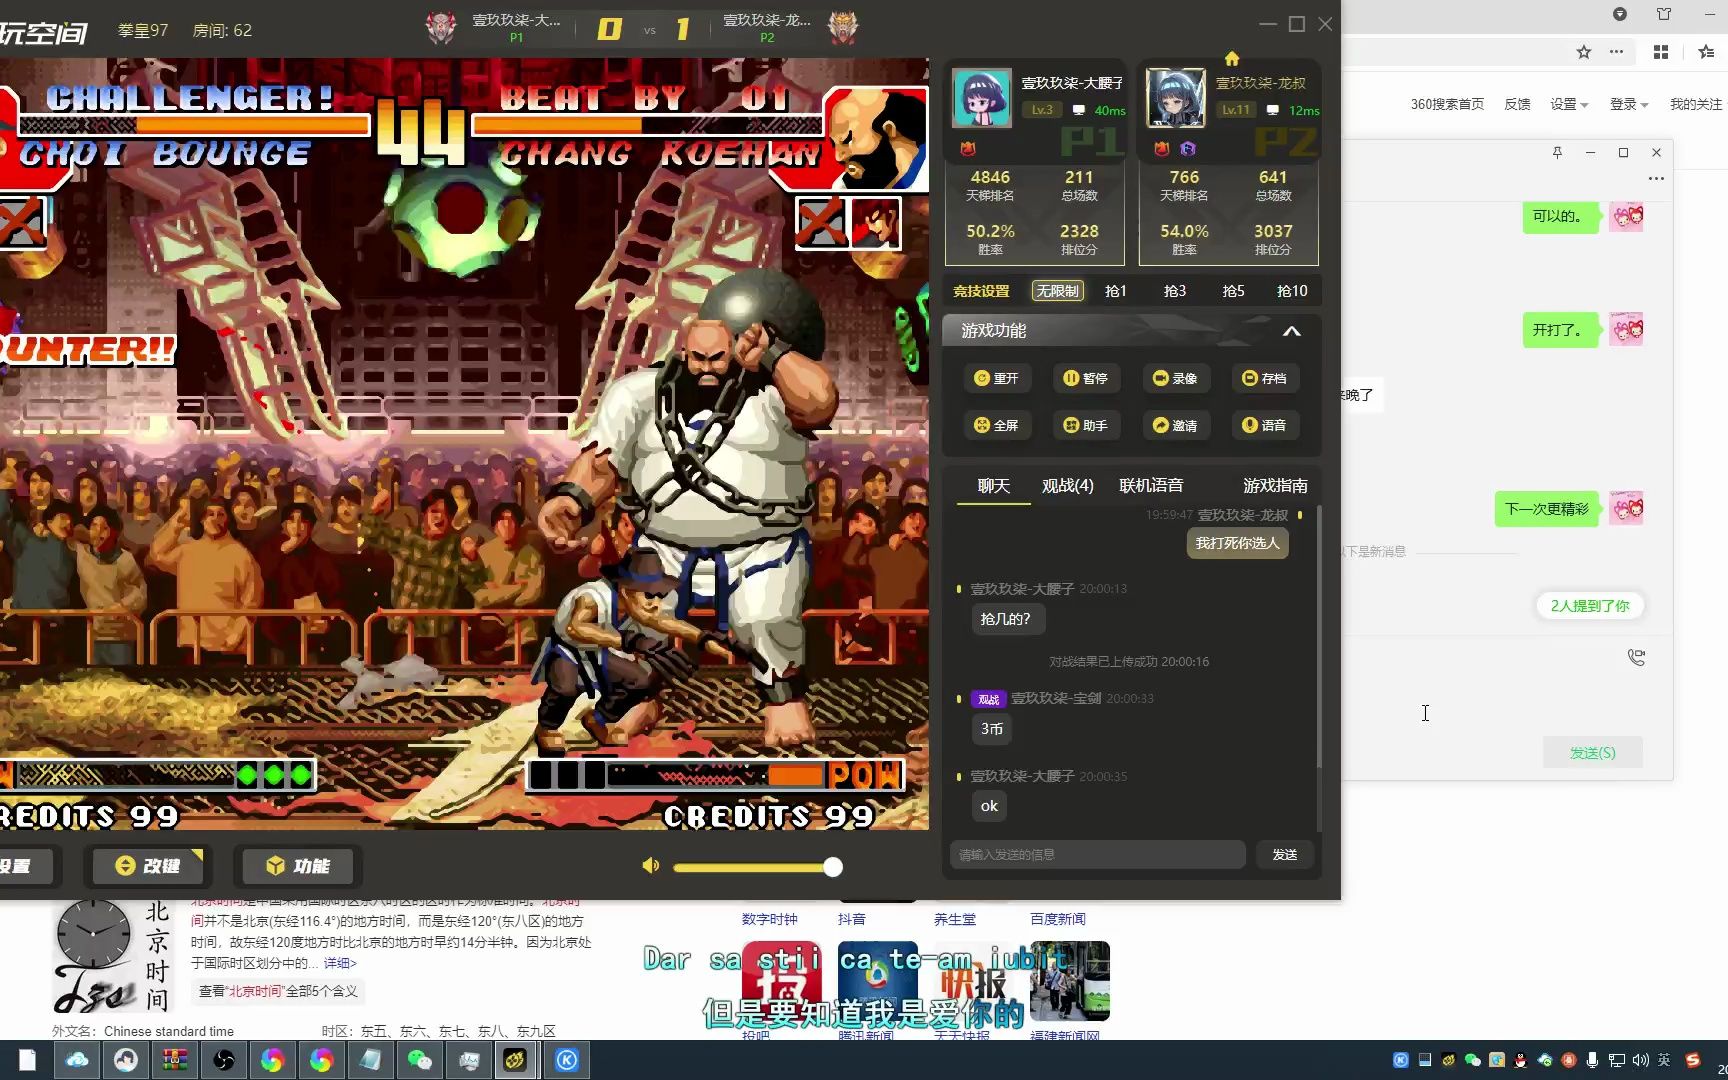
Task: Switch to the 聊天 chat tab
Action: (x=994, y=486)
